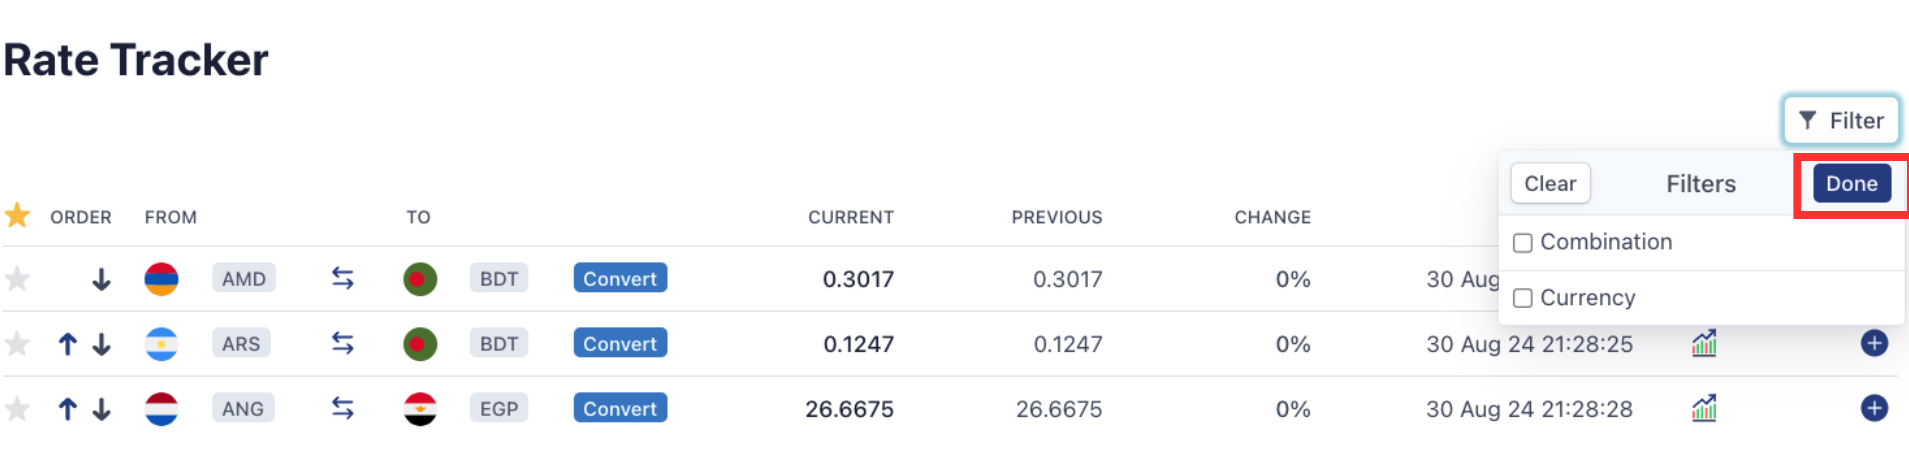Open chart for ARS to BDT rate
The height and width of the screenshot is (462, 1909).
[x=1704, y=344]
